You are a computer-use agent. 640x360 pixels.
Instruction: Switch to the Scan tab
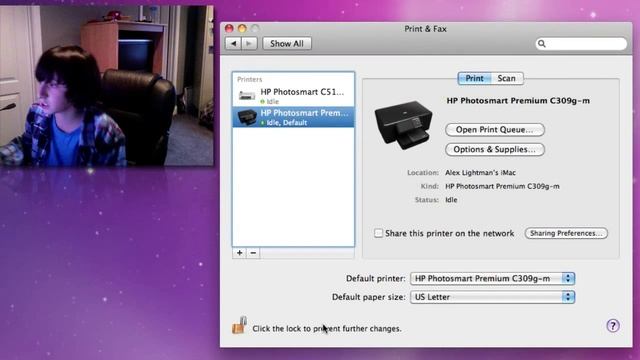[507, 78]
